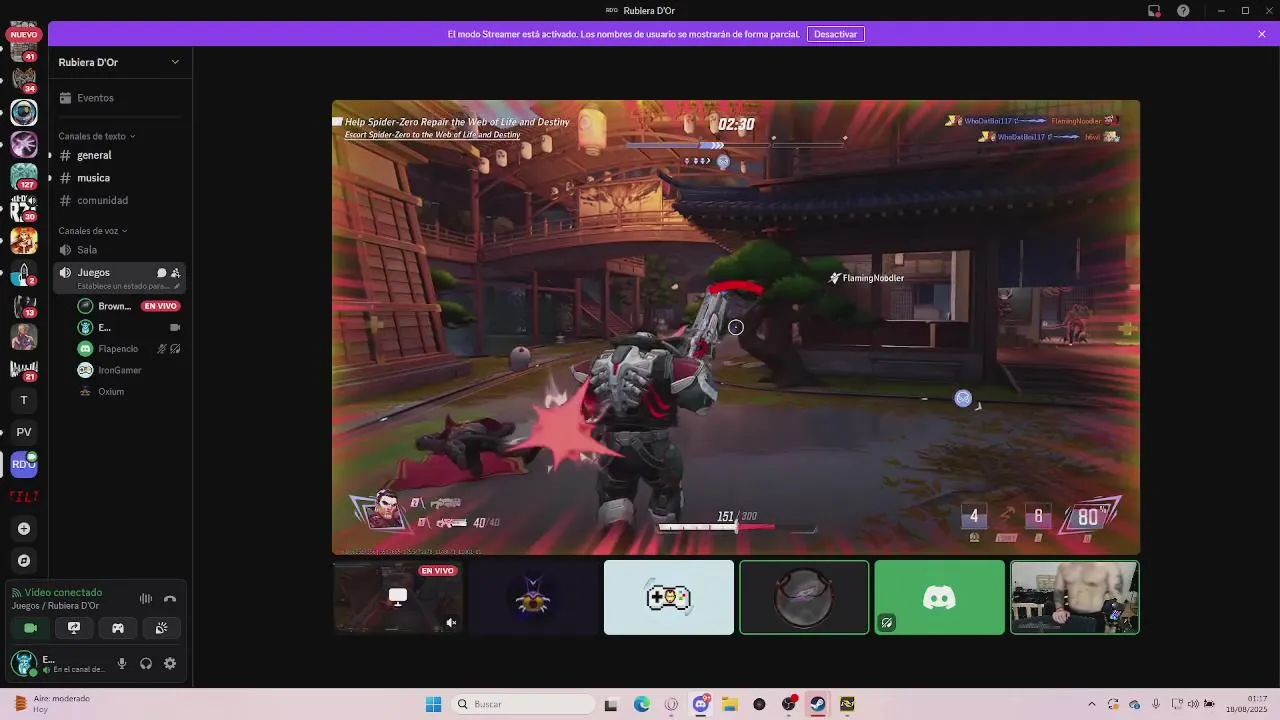The width and height of the screenshot is (1280, 720).
Task: Open noise suppression waveform icon
Action: 146,599
